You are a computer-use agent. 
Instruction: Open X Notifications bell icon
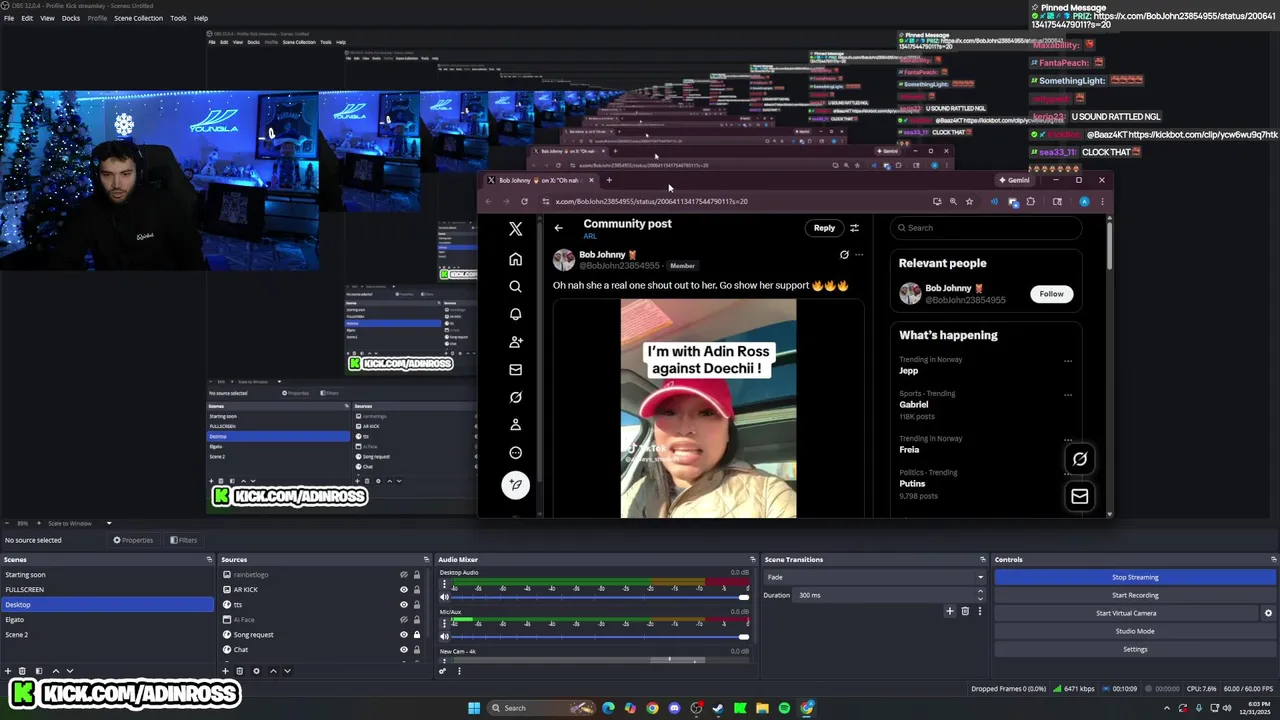515,314
